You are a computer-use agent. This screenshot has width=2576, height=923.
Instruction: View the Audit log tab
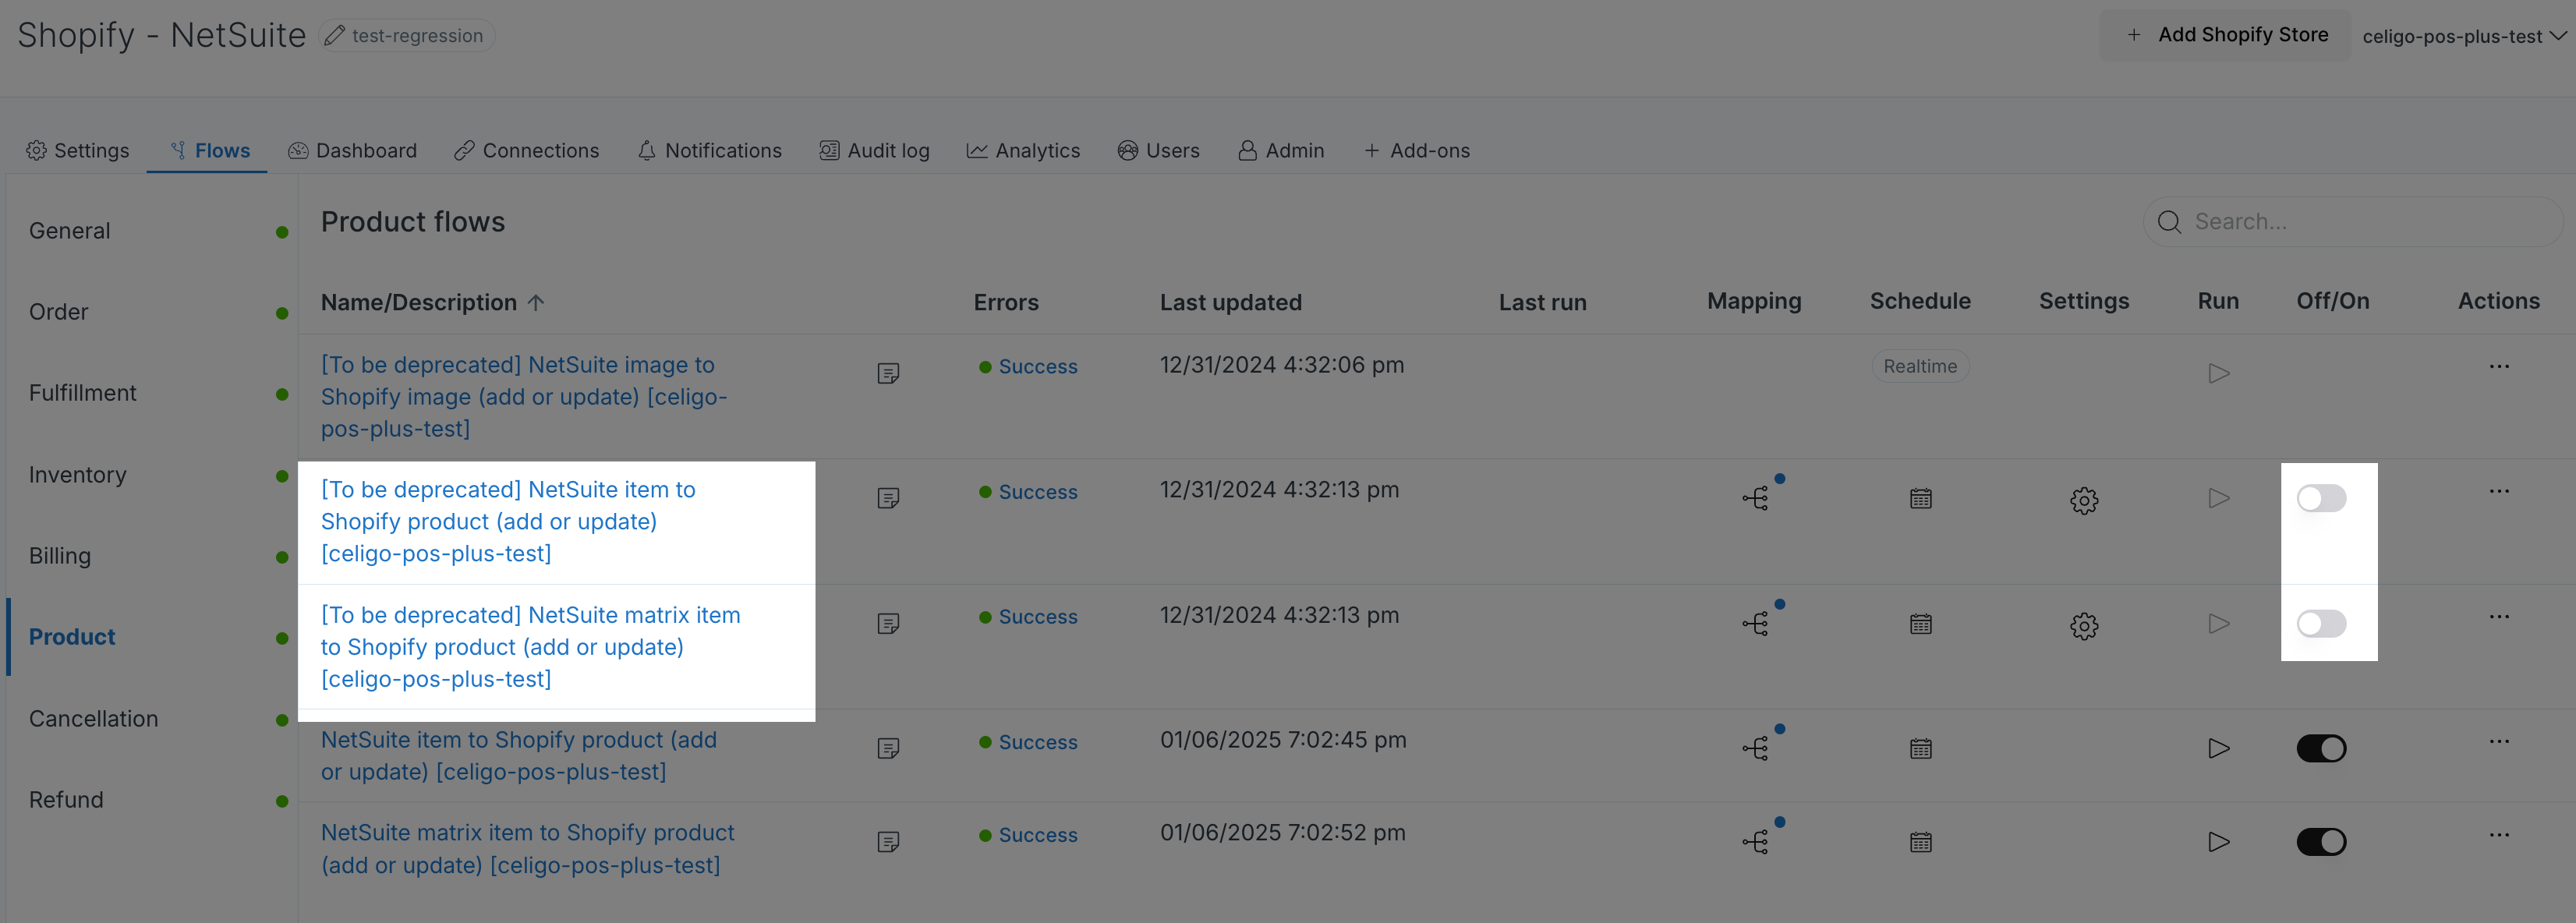click(x=874, y=150)
